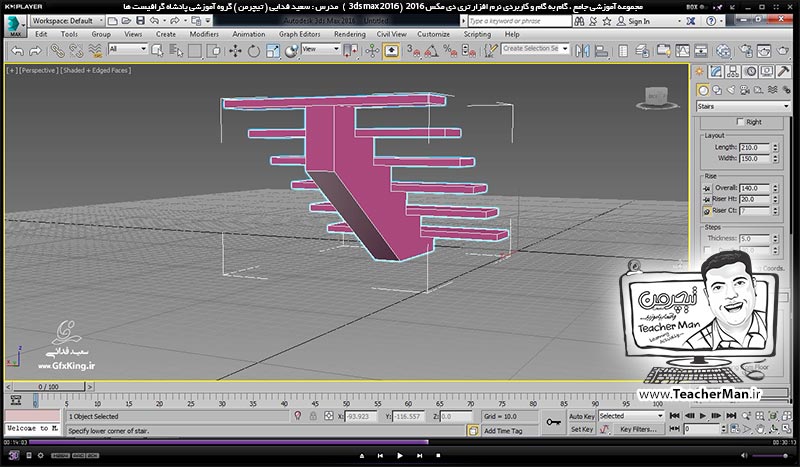The image size is (800, 467).
Task: Open the Selected key filter dropdown
Action: click(631, 416)
